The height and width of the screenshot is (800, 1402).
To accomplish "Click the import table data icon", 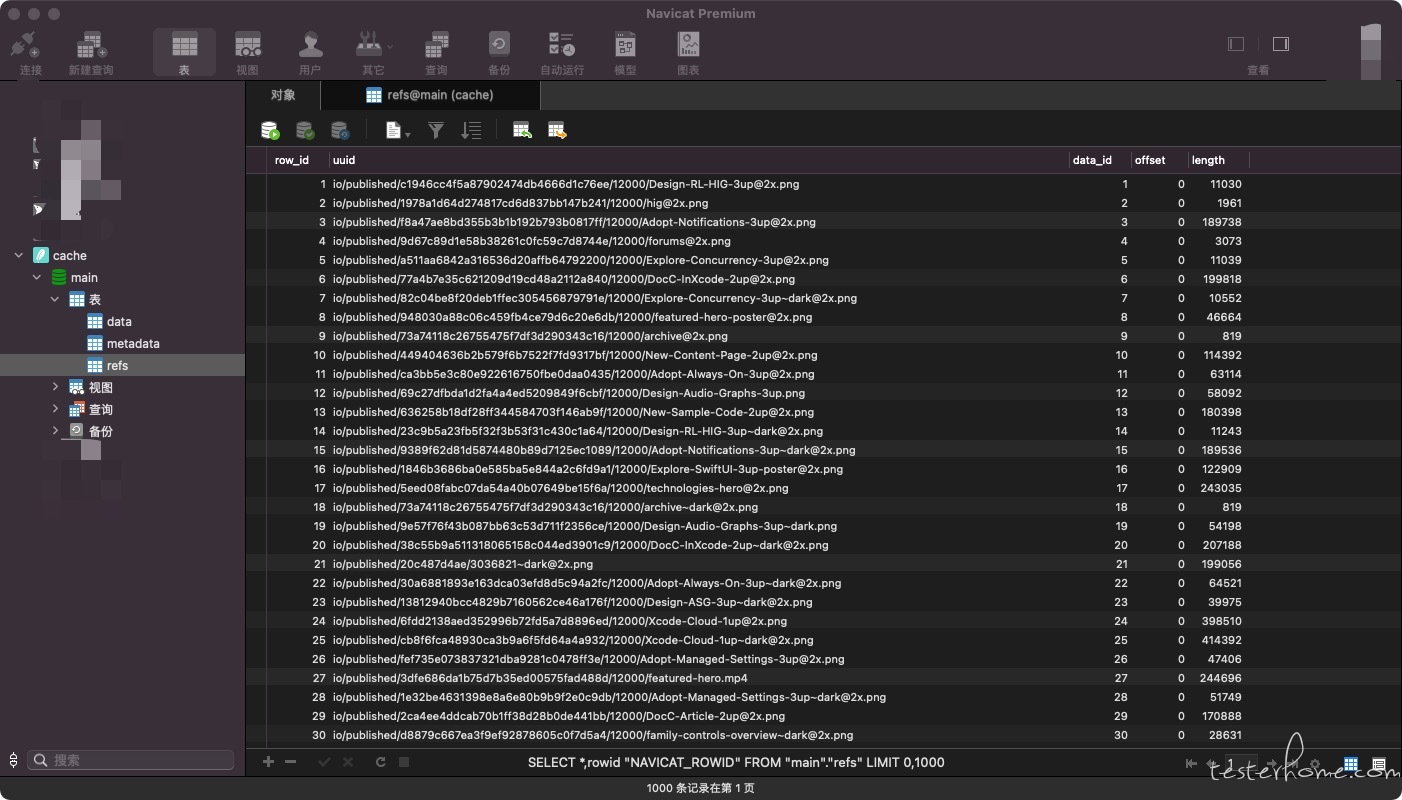I will 522,130.
